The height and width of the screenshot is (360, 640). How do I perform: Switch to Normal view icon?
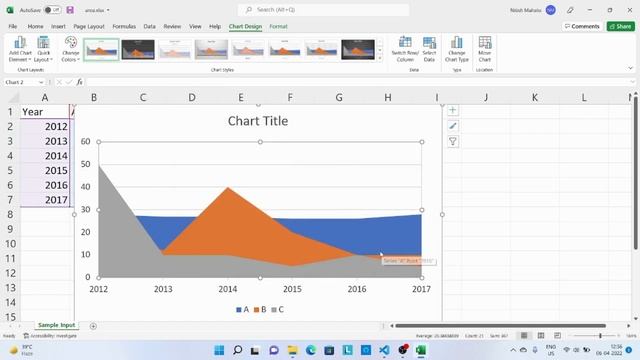[524, 336]
